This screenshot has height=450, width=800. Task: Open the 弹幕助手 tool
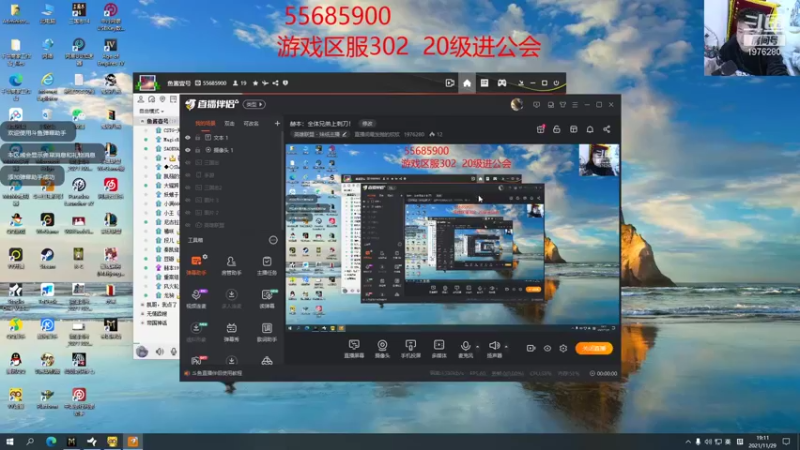point(196,265)
